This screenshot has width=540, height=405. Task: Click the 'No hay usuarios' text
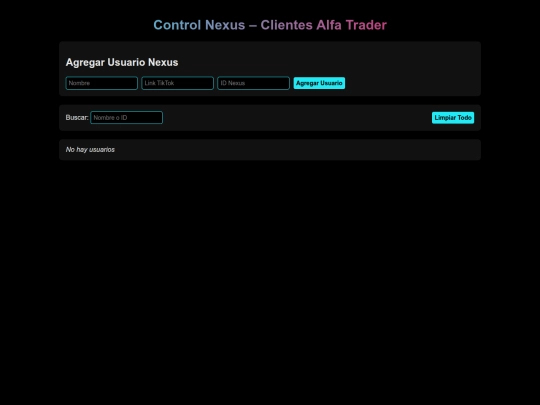[x=90, y=149]
